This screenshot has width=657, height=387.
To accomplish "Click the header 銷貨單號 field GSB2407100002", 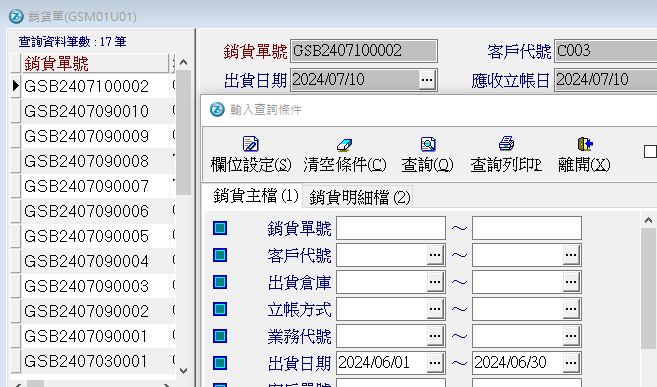I will coord(364,51).
